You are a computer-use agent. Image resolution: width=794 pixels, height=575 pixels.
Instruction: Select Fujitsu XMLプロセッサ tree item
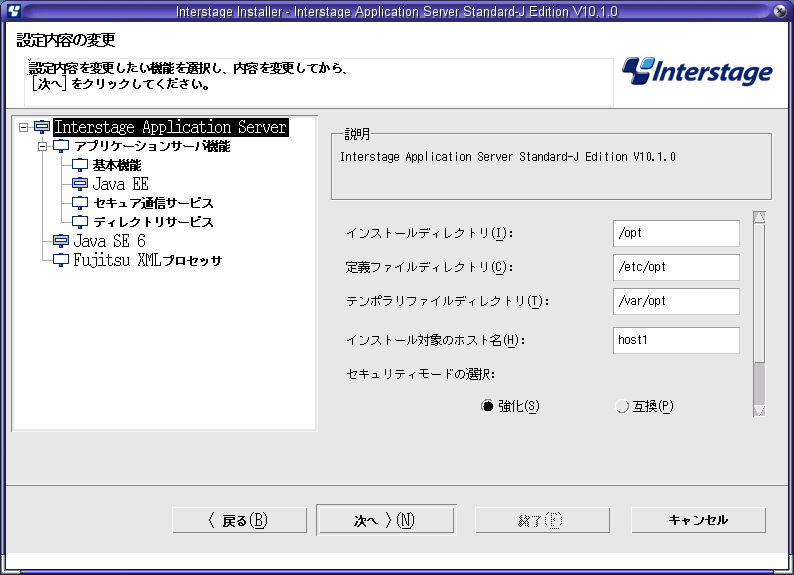click(x=148, y=260)
